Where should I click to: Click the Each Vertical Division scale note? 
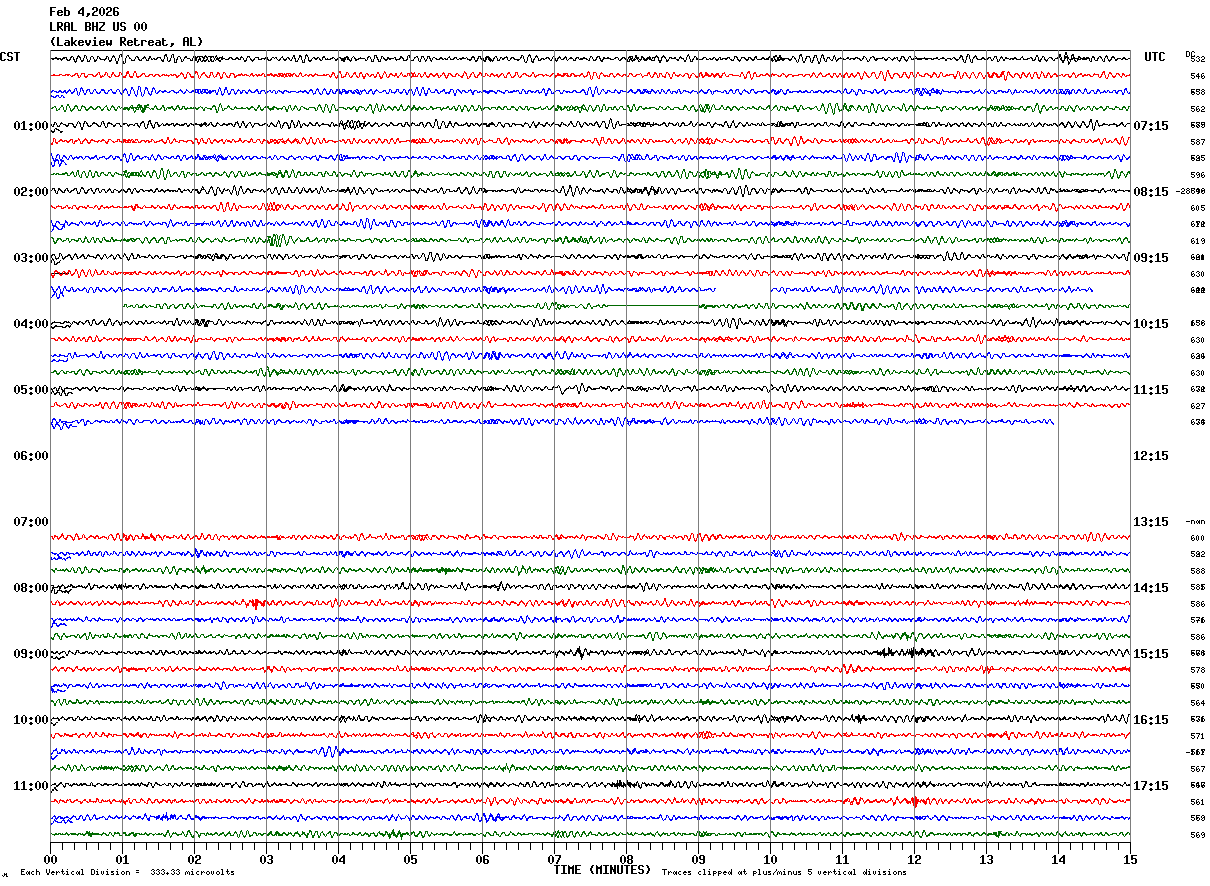pos(127,873)
